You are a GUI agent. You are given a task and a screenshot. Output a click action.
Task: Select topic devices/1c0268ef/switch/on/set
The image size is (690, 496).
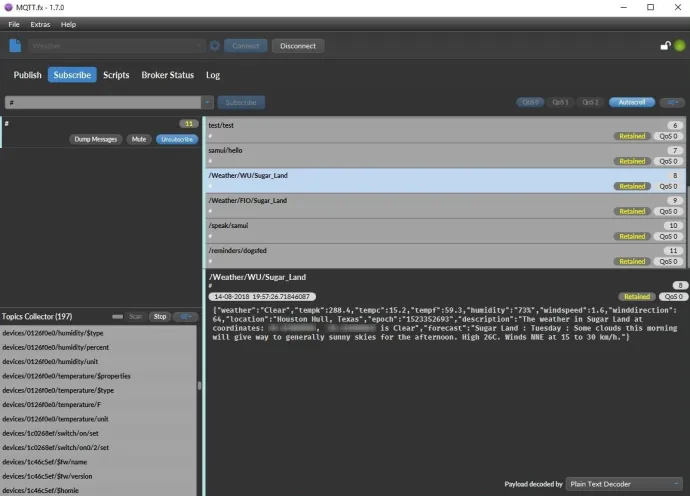(98, 433)
